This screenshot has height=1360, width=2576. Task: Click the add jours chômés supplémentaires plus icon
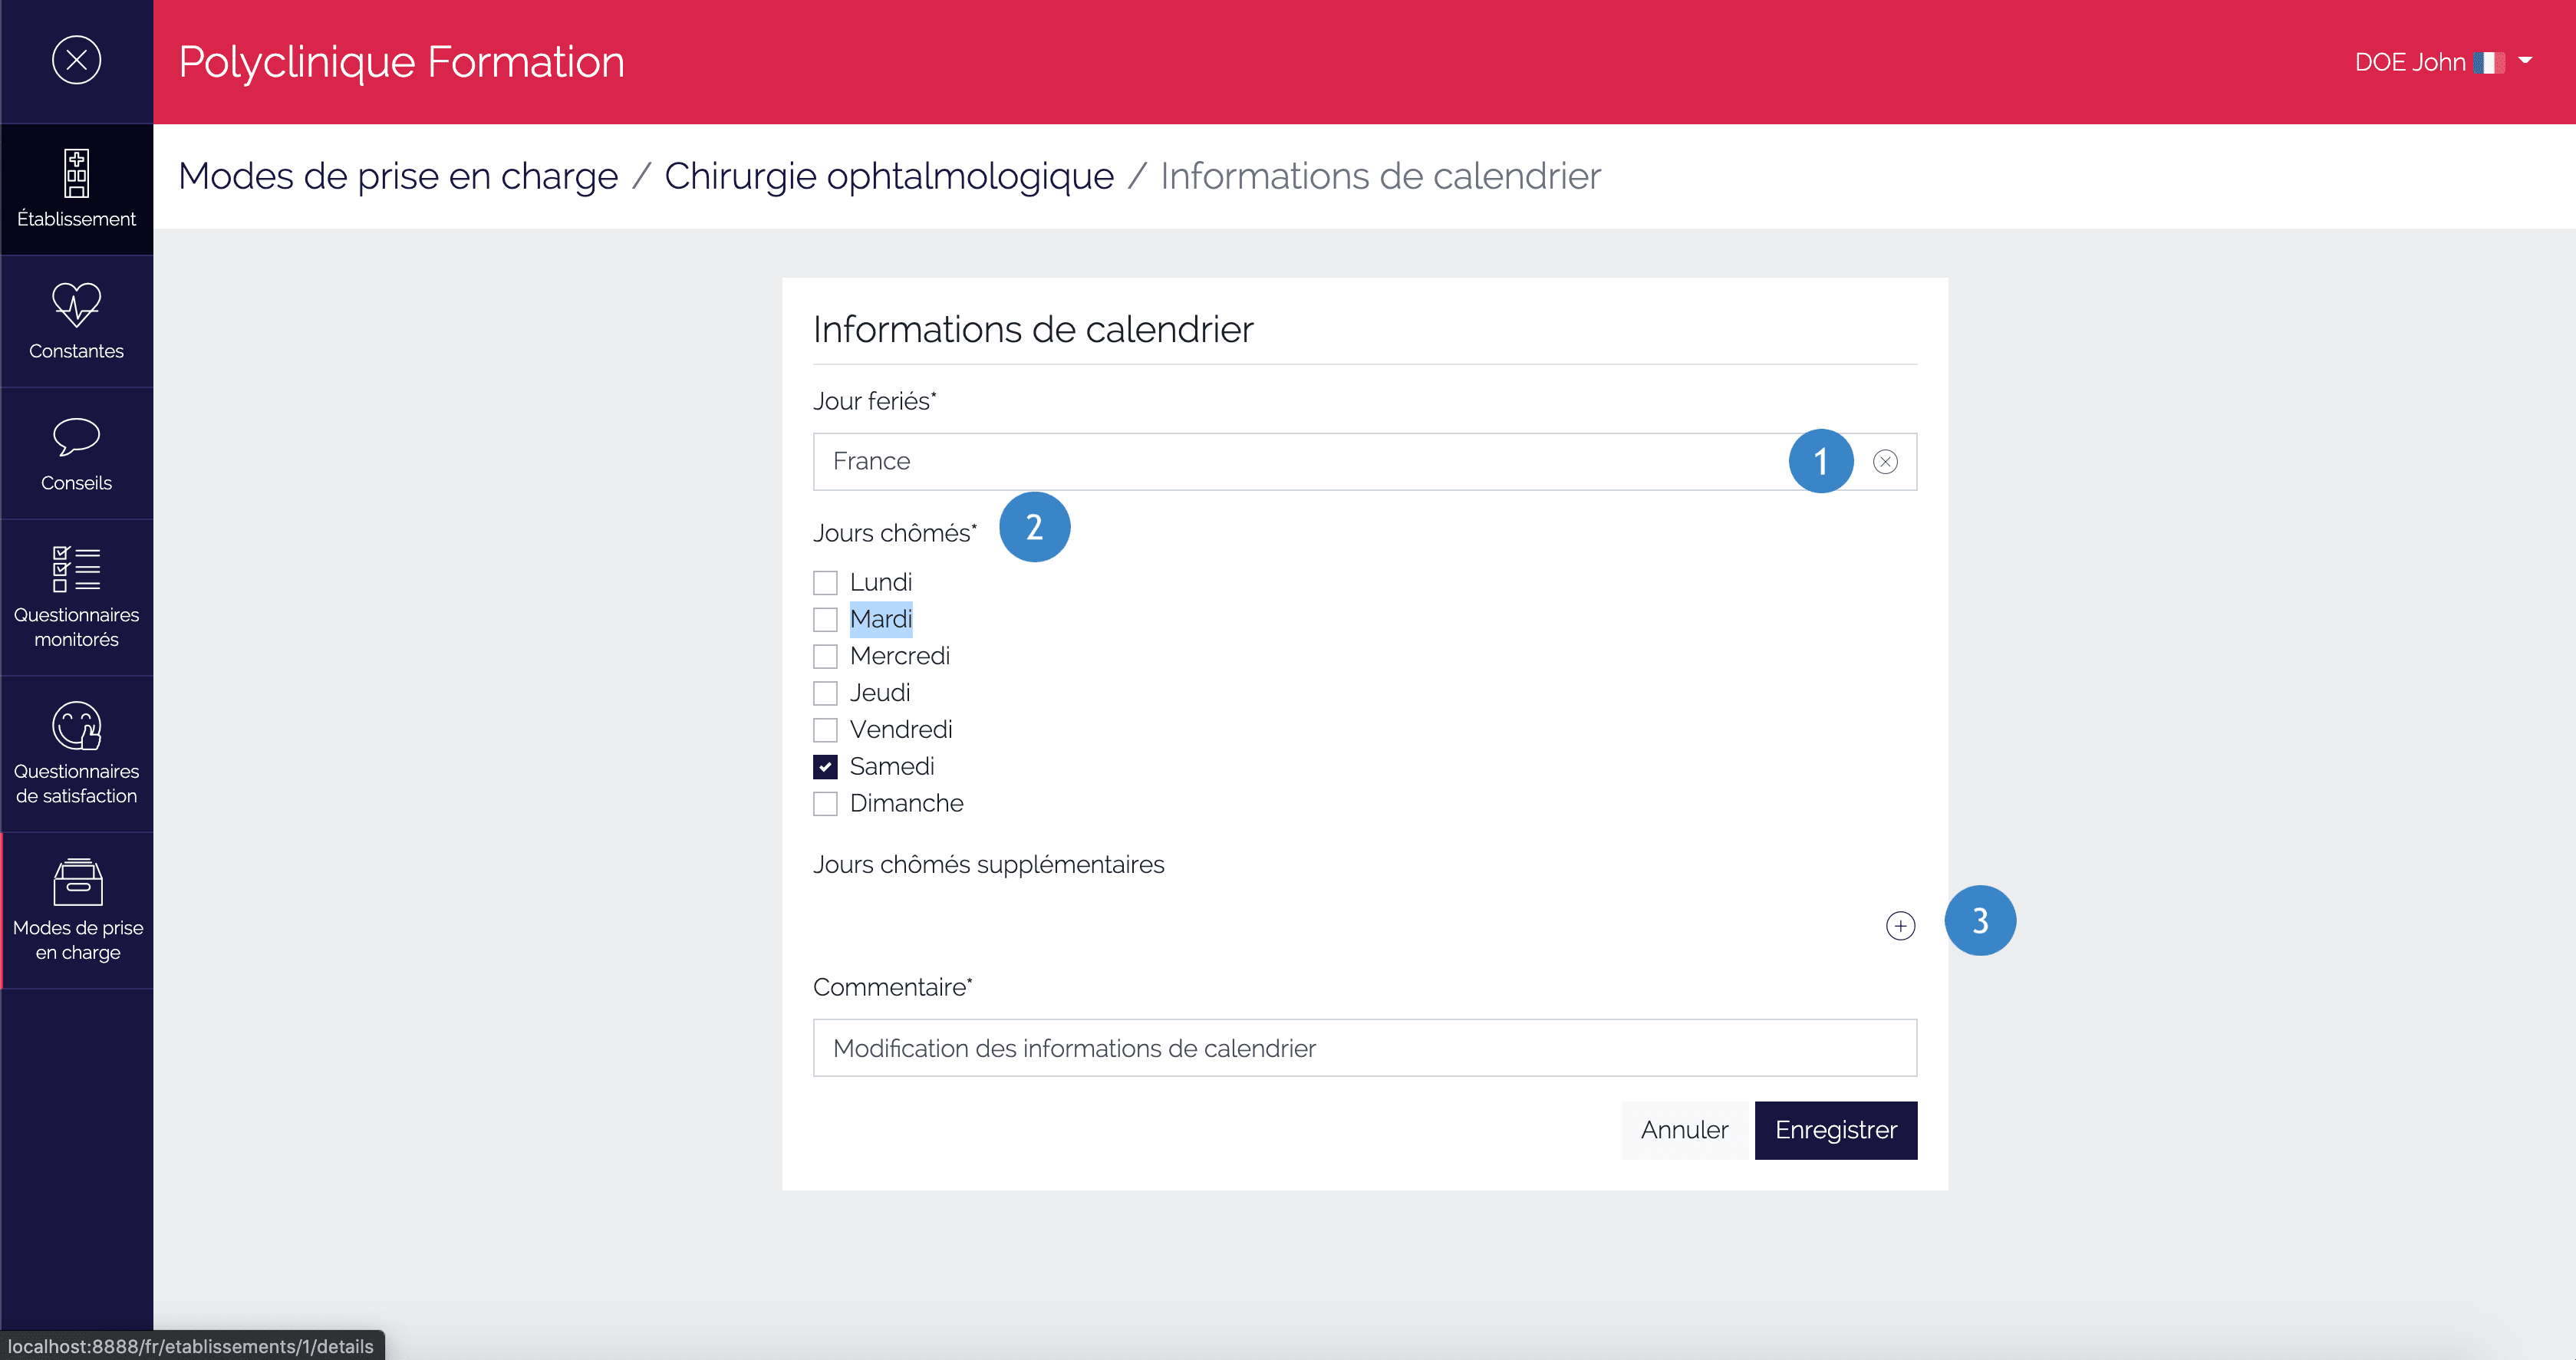click(x=1901, y=925)
